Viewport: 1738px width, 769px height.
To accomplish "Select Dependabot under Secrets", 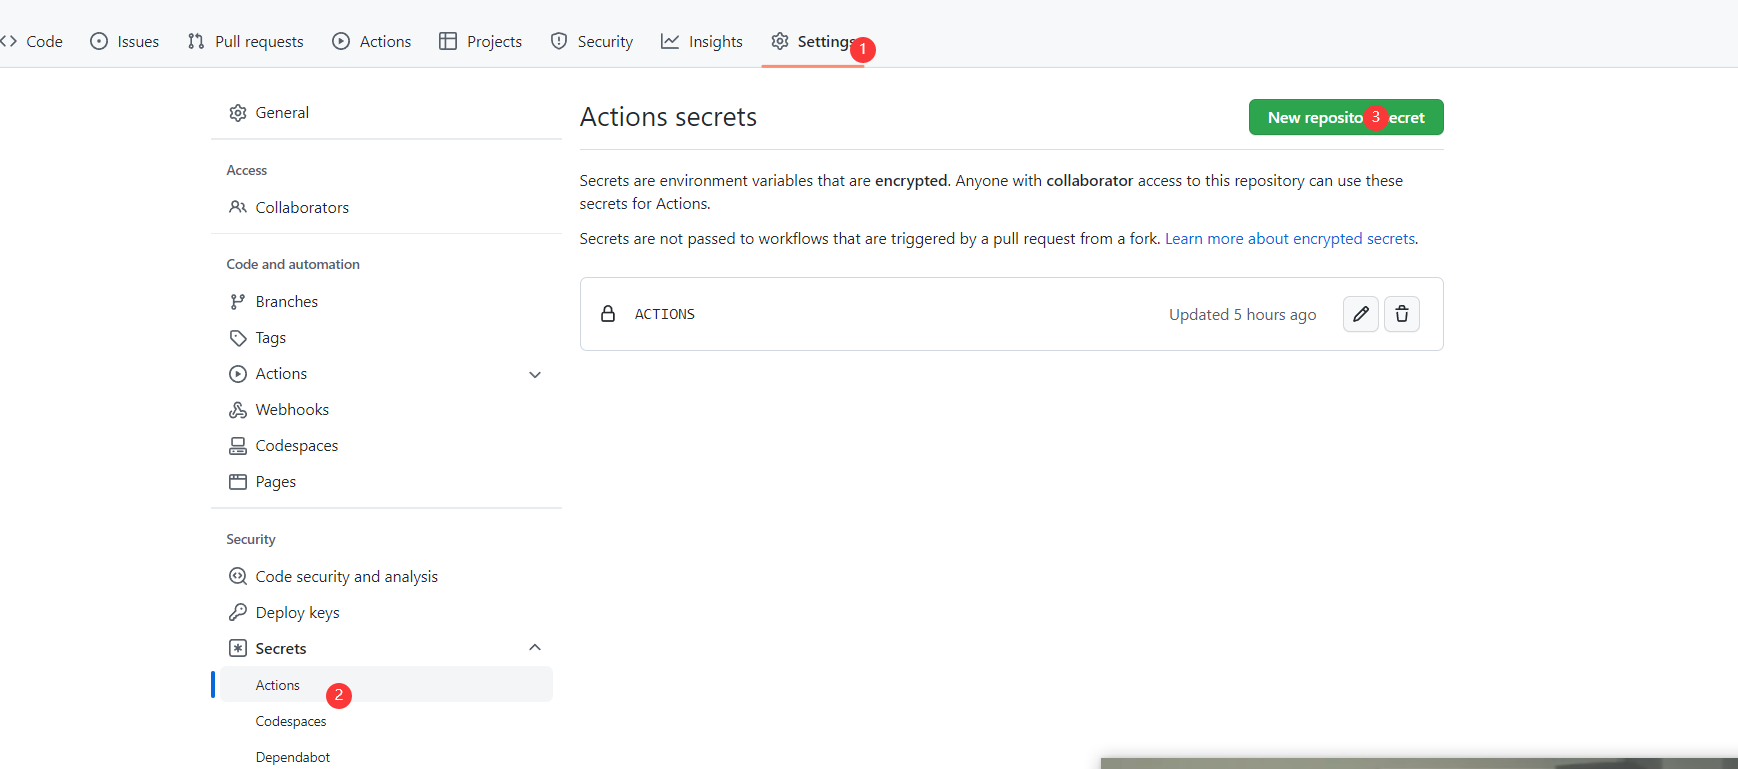I will coord(292,757).
